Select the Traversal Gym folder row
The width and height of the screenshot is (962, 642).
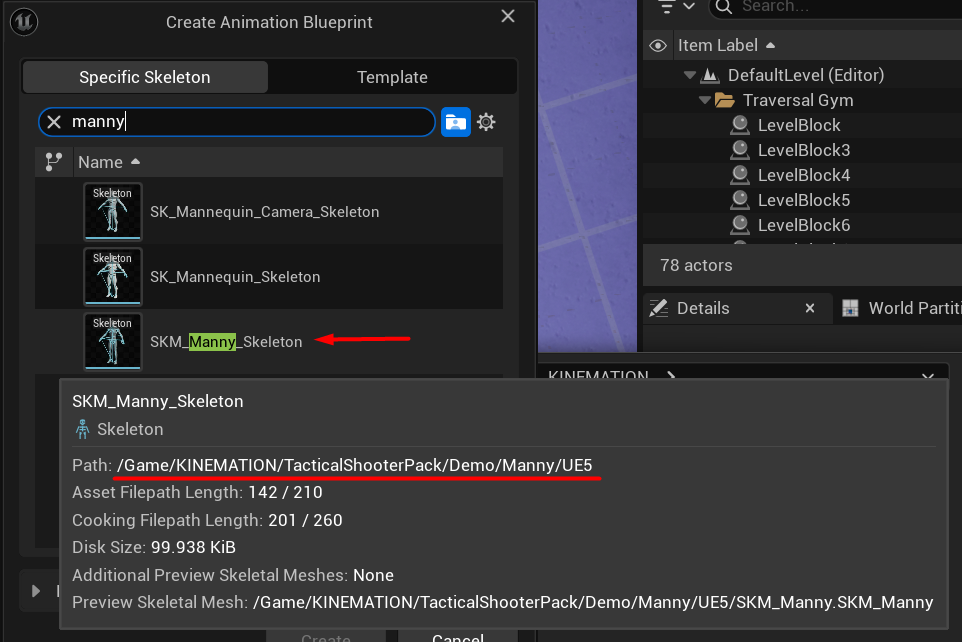click(798, 100)
